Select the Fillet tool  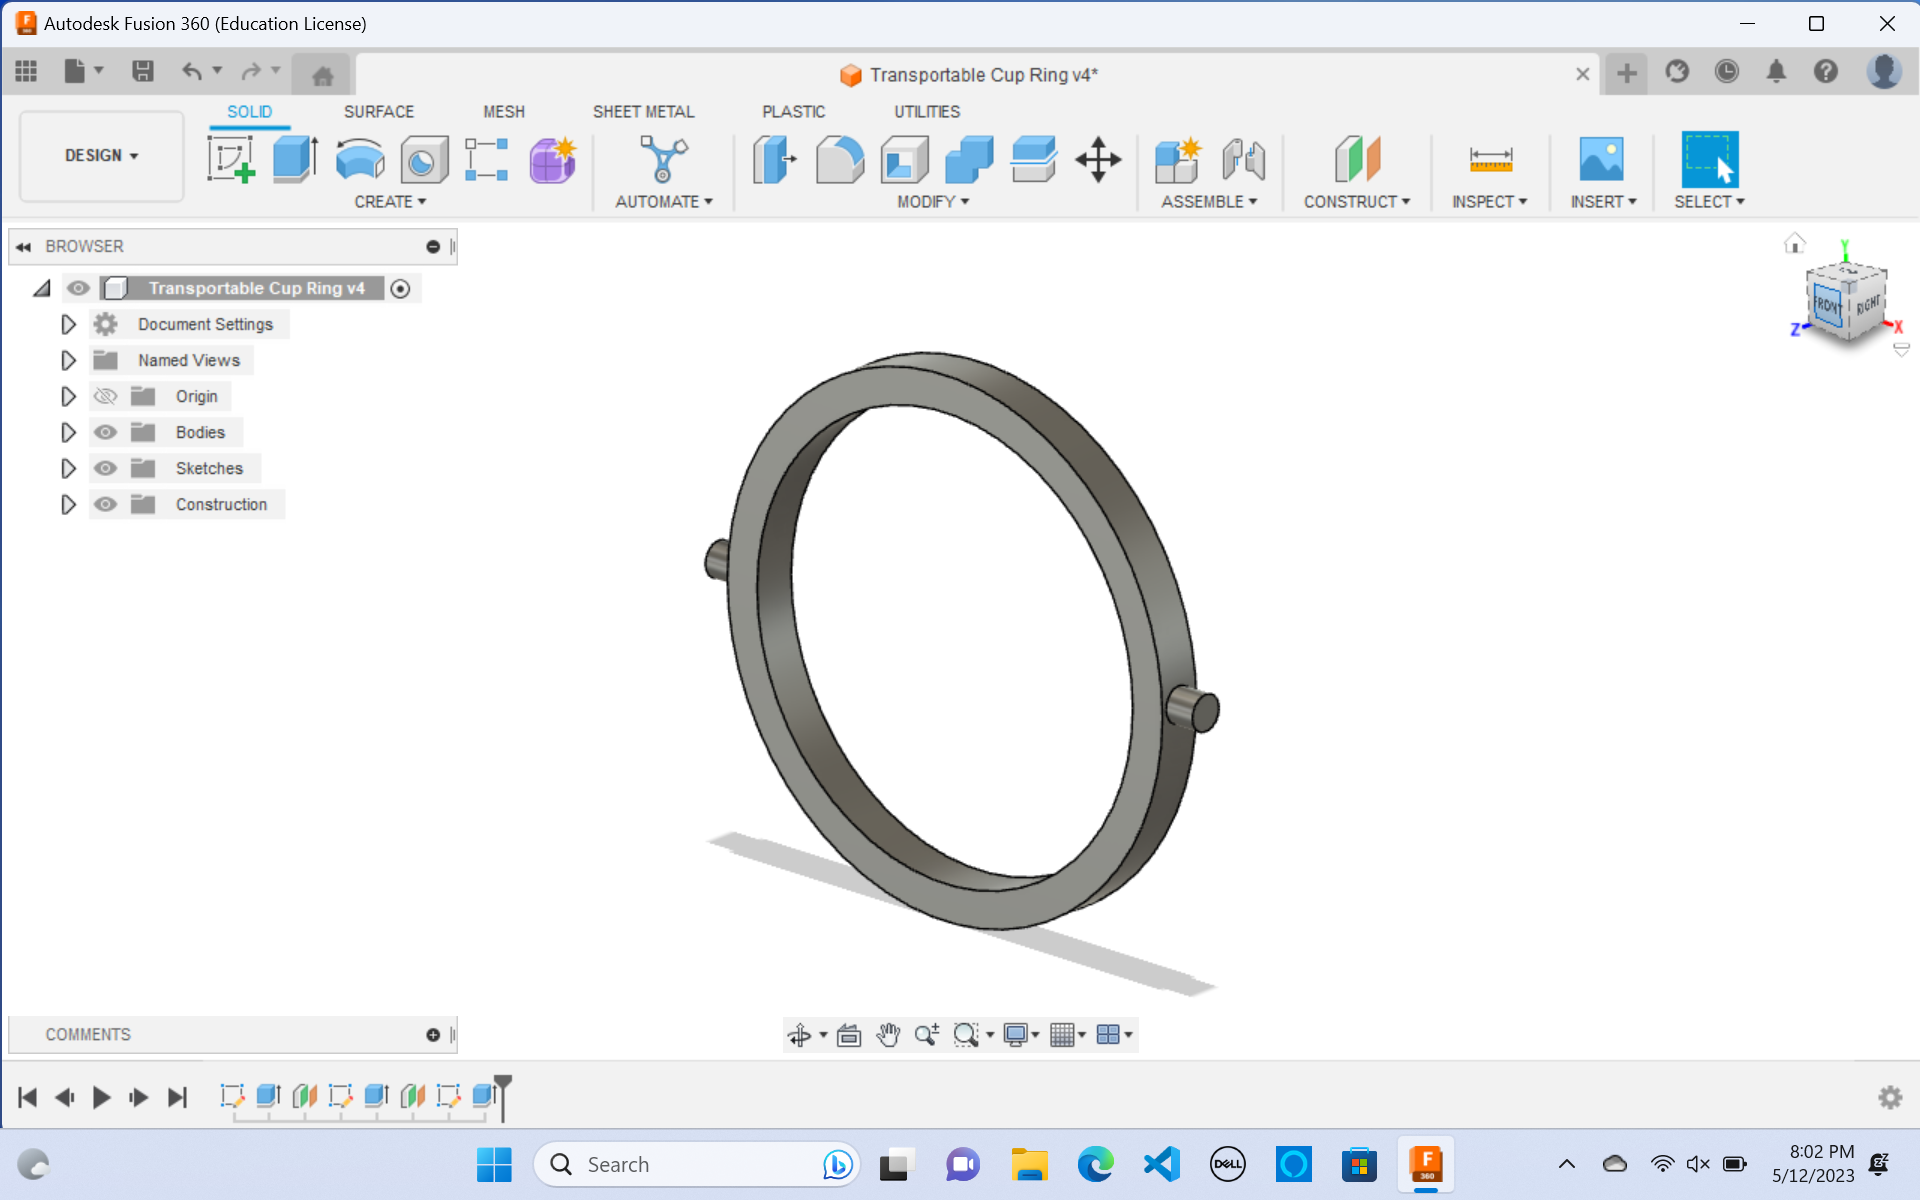tap(839, 160)
